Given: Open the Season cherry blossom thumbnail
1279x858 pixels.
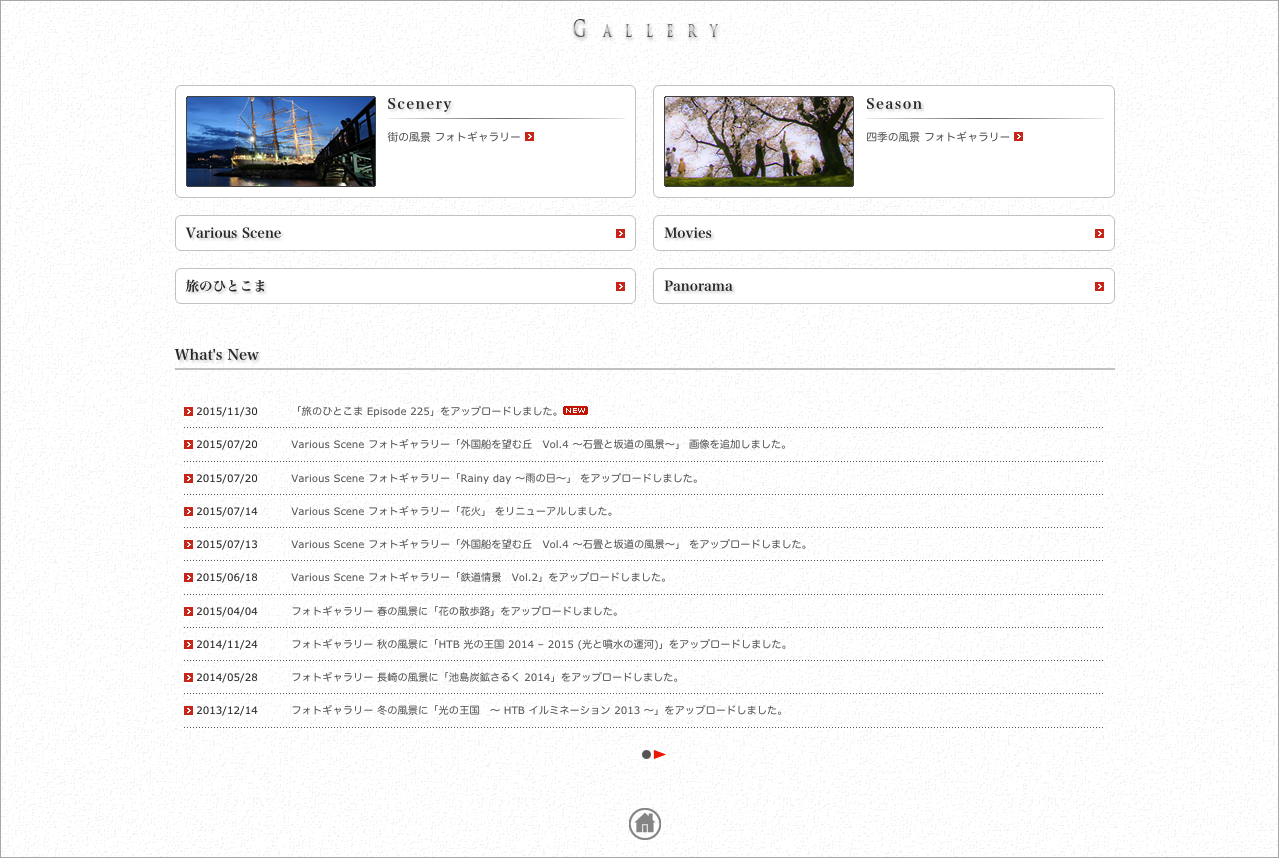Looking at the screenshot, I should pyautogui.click(x=759, y=141).
